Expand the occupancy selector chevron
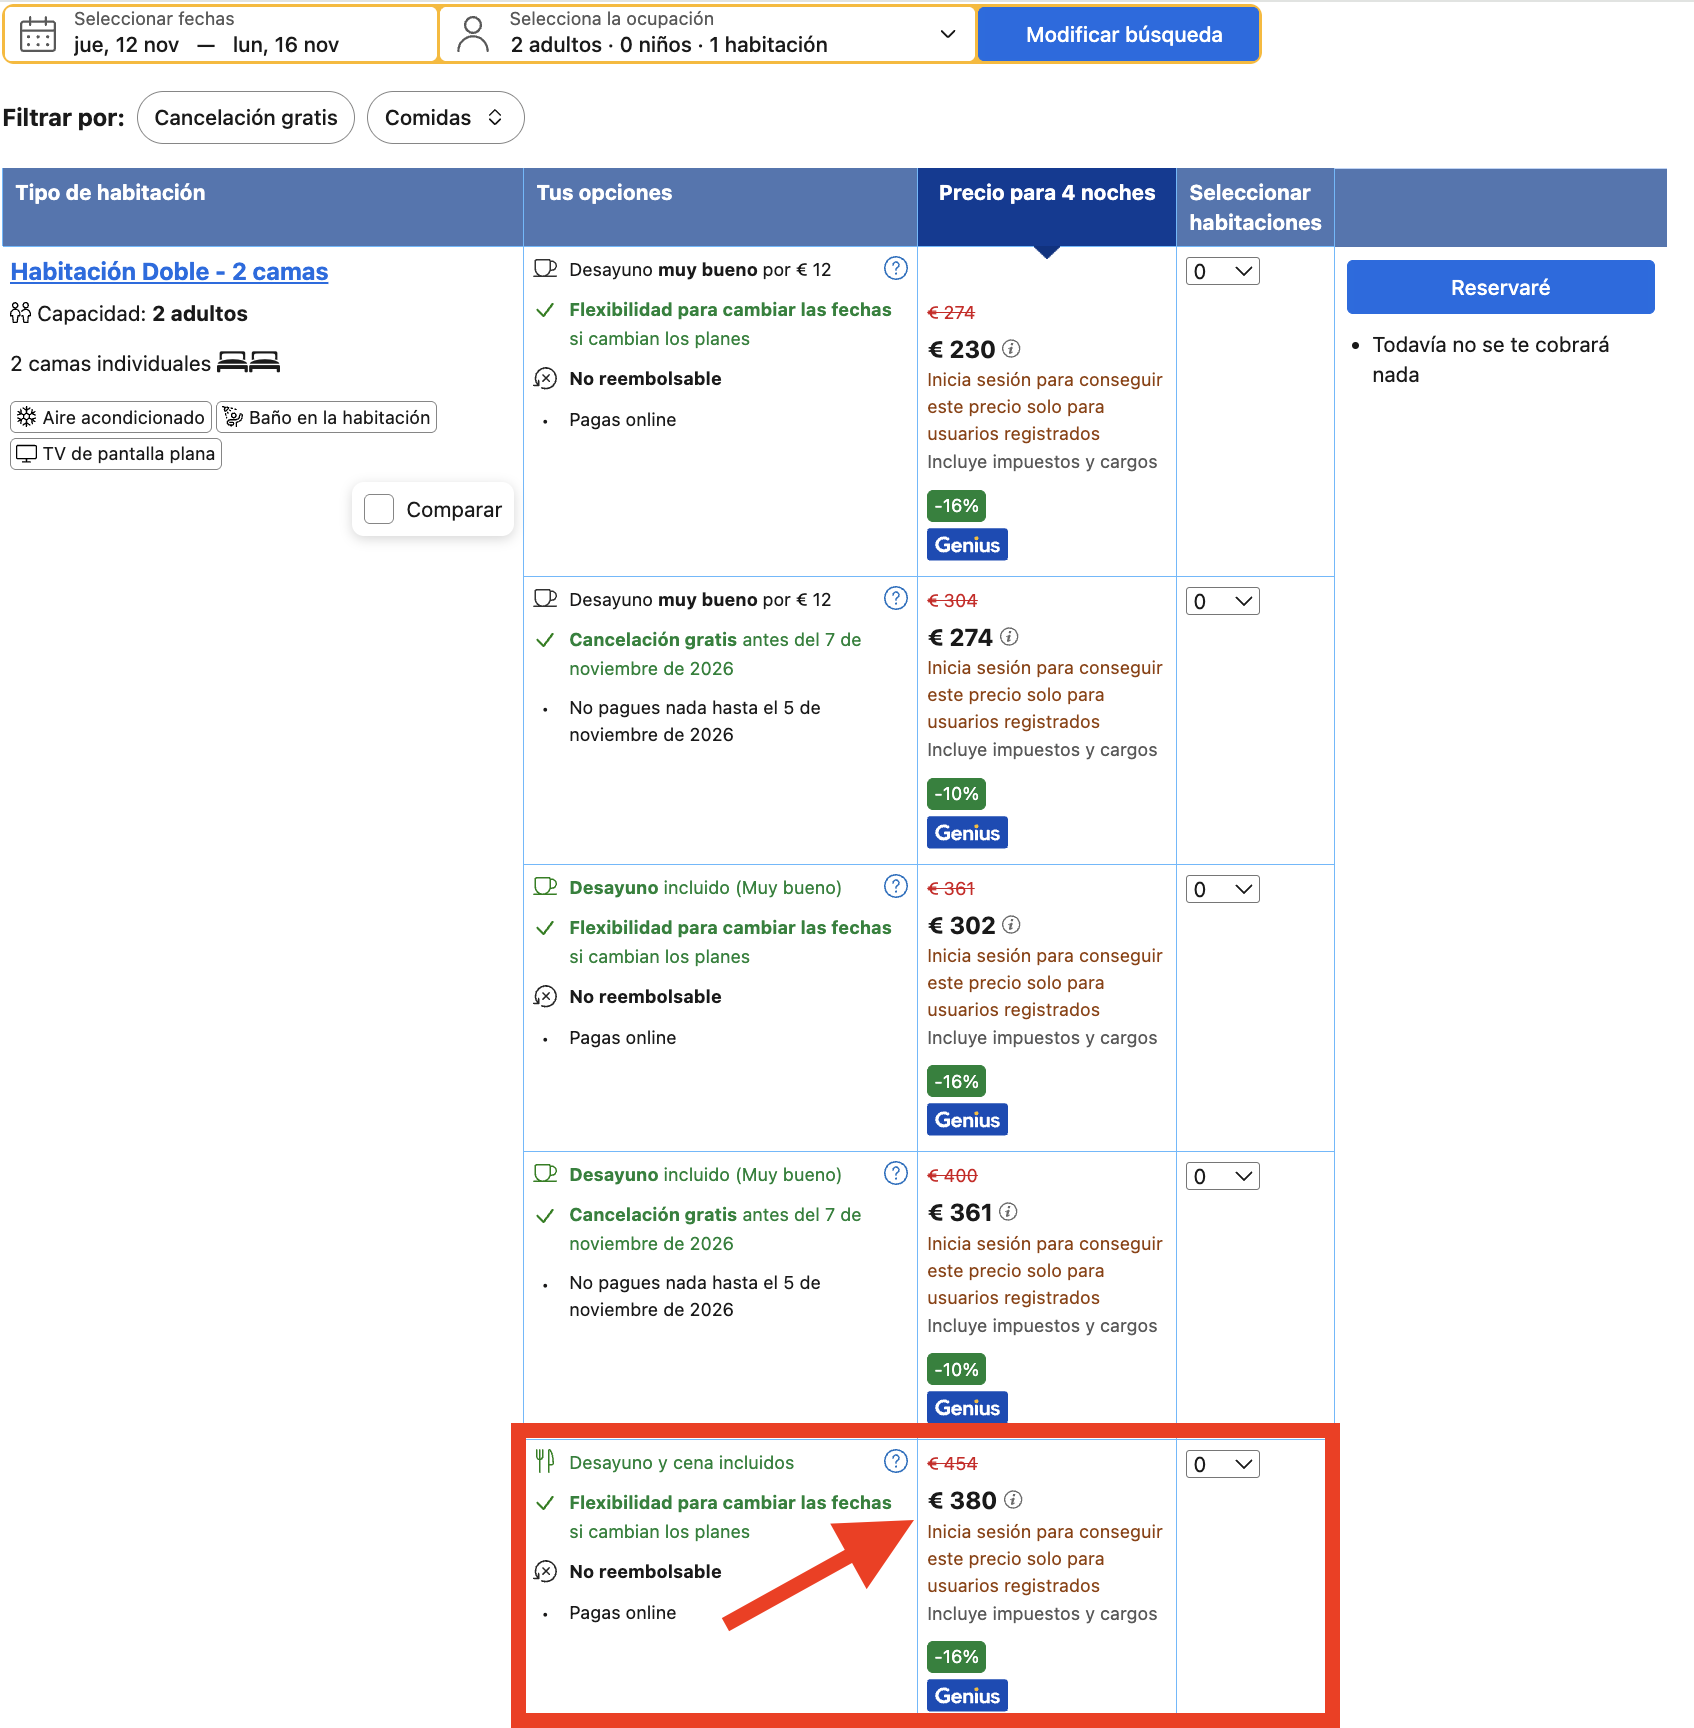The height and width of the screenshot is (1728, 1694). [948, 34]
